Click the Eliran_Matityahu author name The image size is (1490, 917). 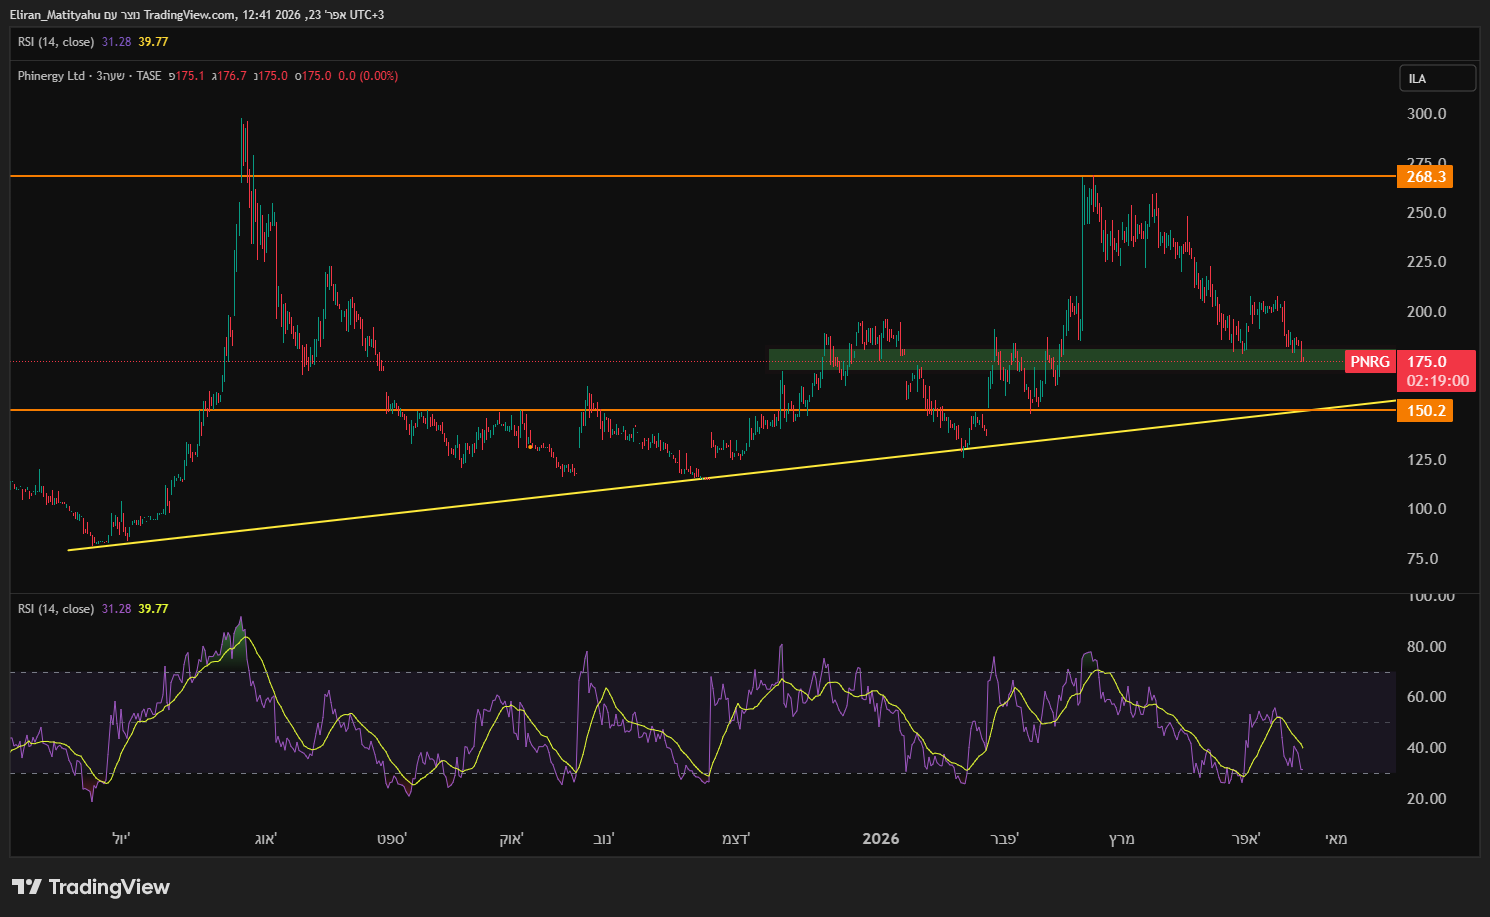[x=55, y=15]
